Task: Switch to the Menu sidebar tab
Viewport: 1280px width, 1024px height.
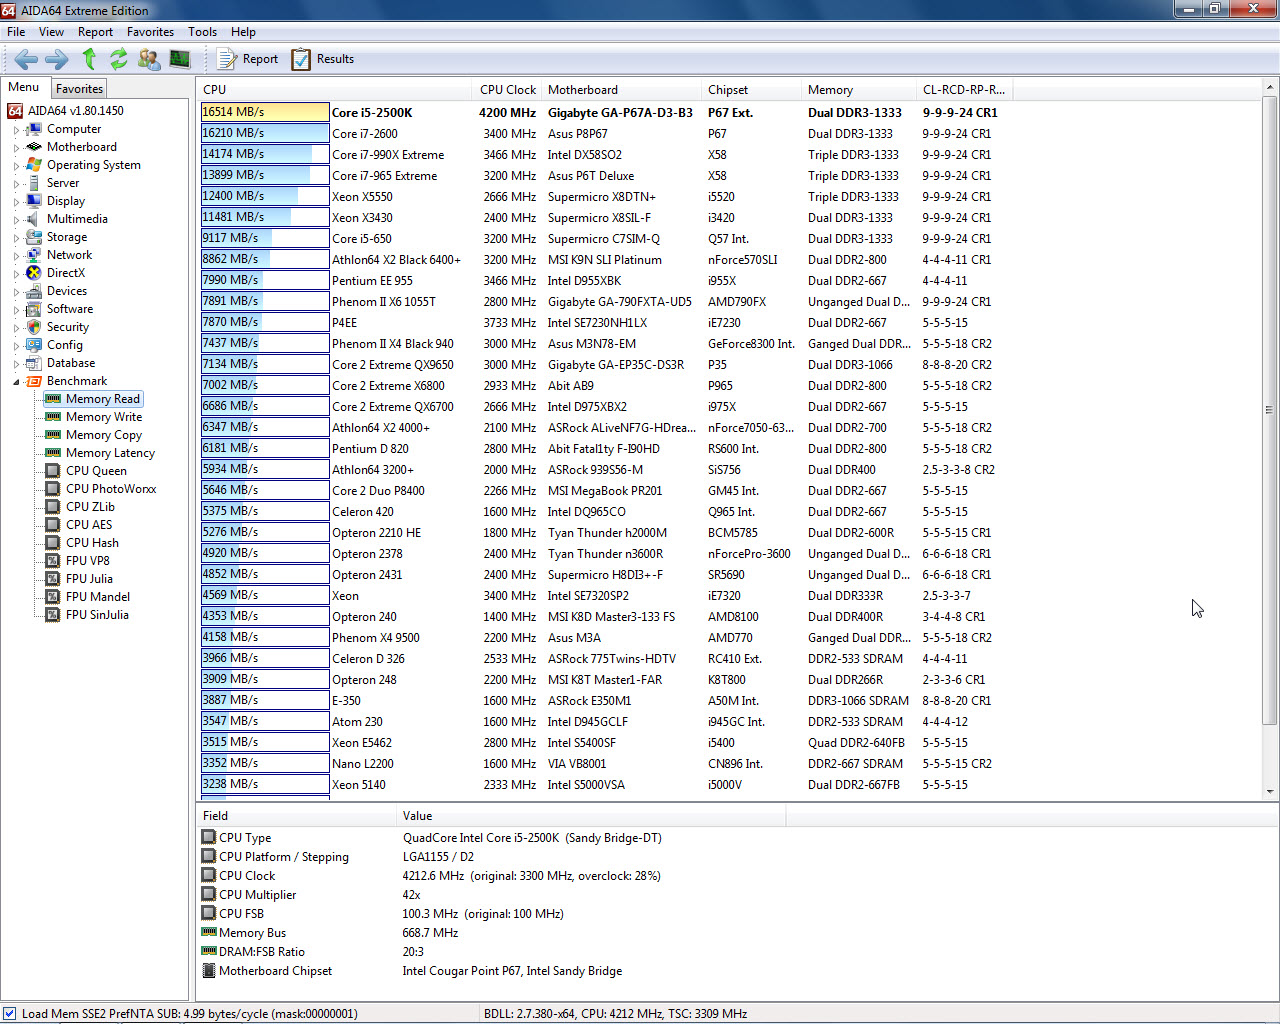Action: coord(24,87)
